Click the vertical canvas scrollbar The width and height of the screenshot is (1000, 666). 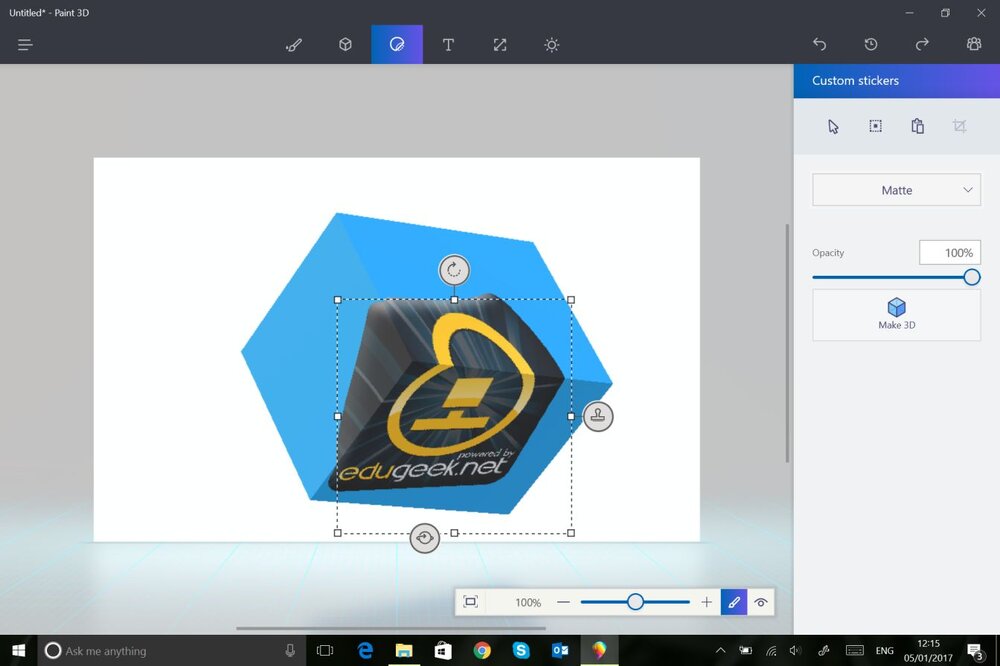coord(788,343)
